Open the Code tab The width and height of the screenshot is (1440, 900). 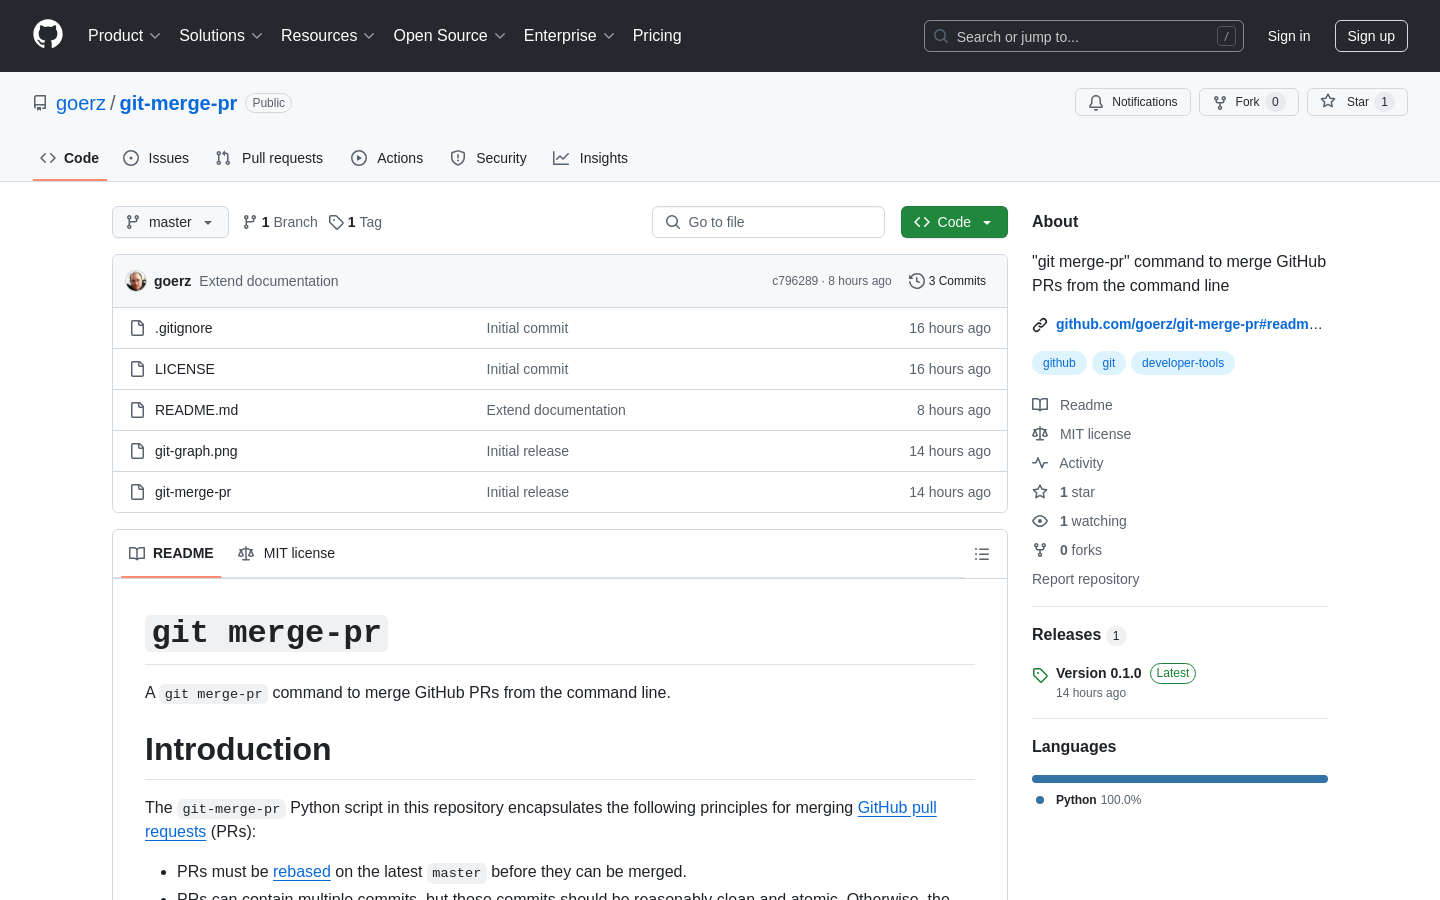[x=70, y=158]
